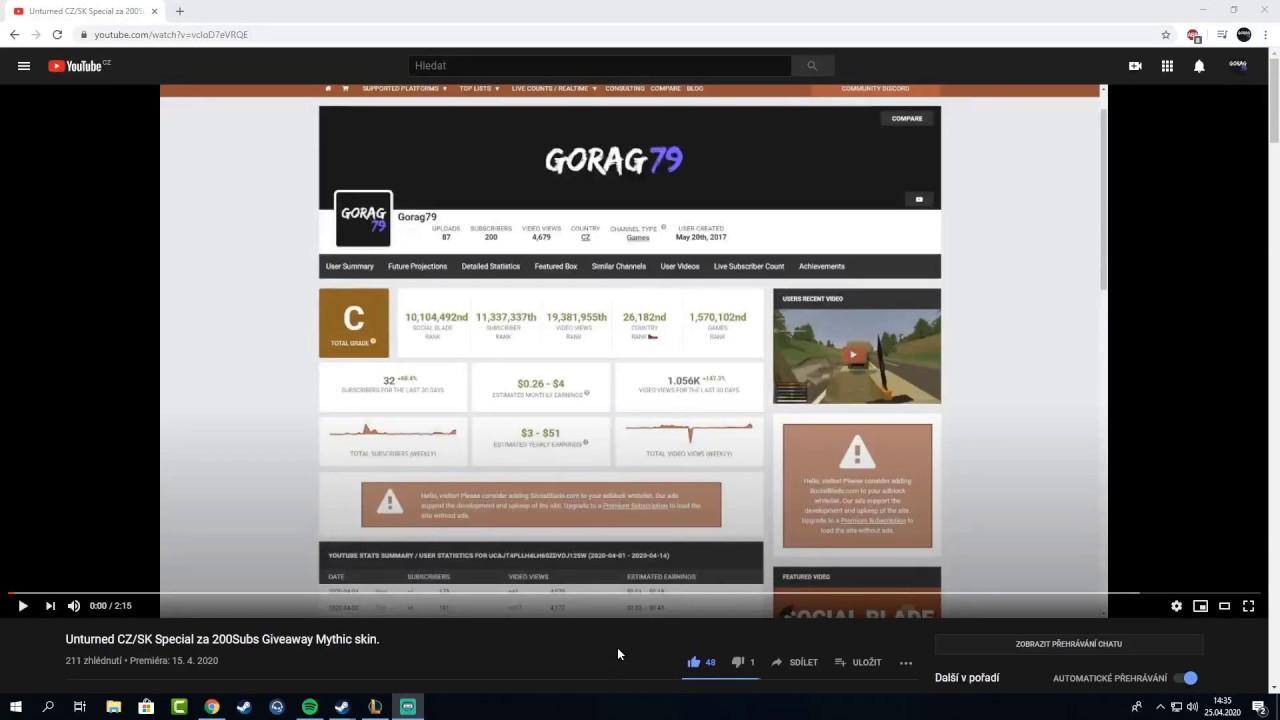The width and height of the screenshot is (1280, 720).
Task: Open the media control toolbar icon
Action: pos(1221,34)
